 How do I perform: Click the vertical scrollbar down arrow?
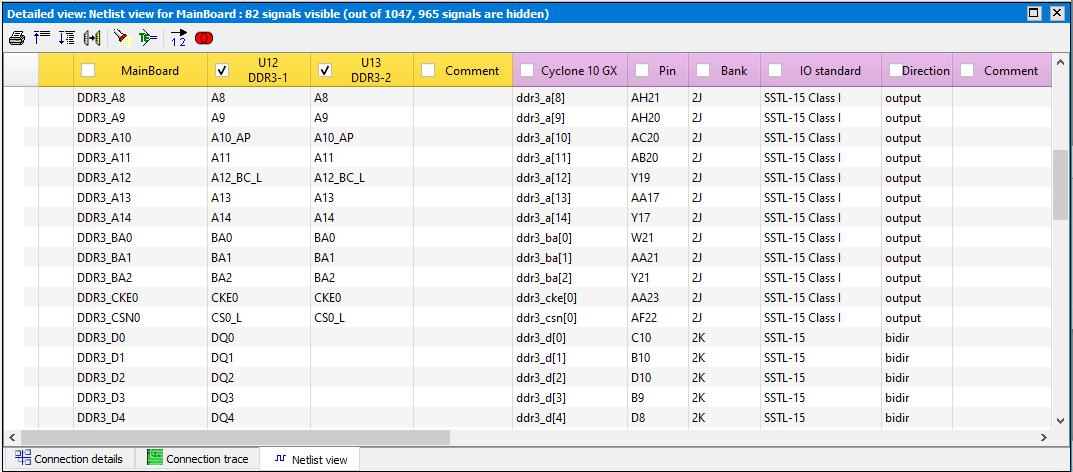(x=1061, y=420)
